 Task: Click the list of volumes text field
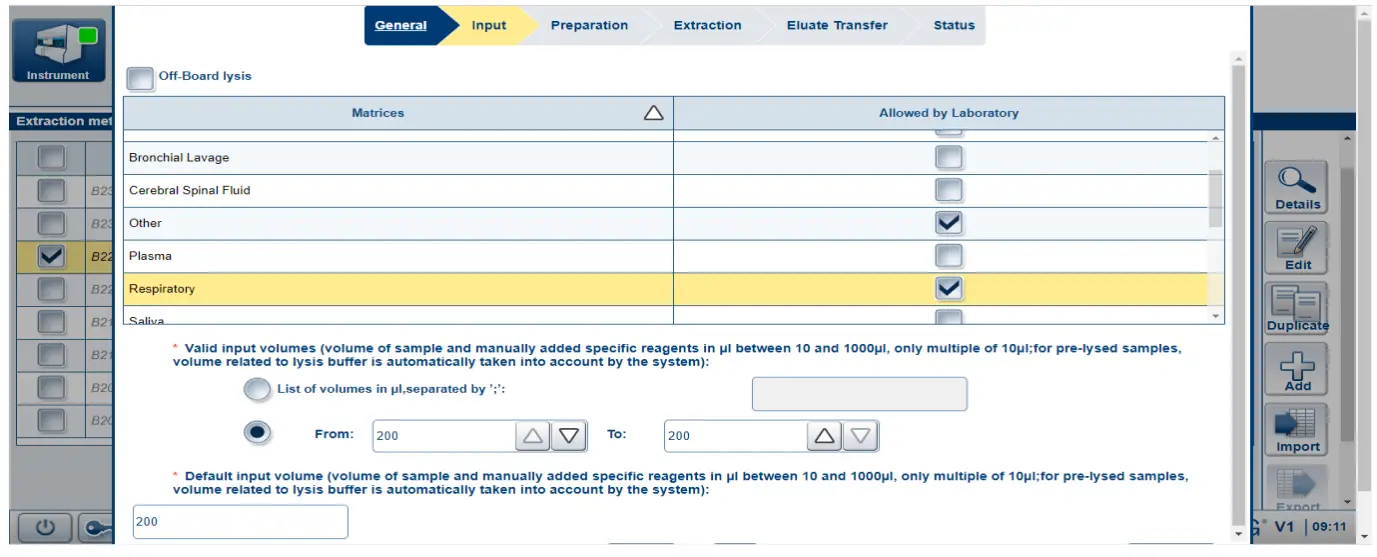(860, 394)
